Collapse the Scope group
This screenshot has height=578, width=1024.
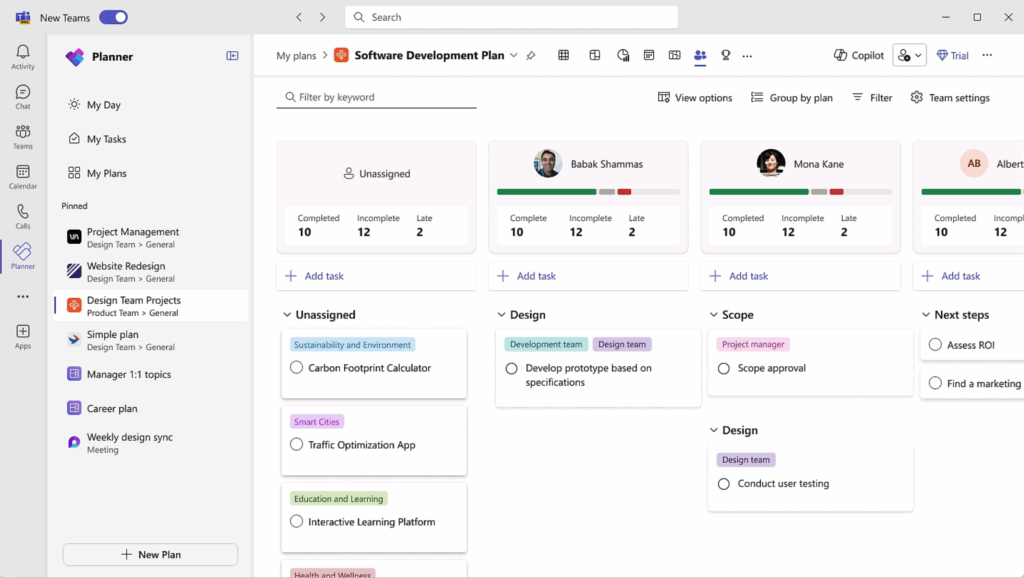click(x=713, y=315)
